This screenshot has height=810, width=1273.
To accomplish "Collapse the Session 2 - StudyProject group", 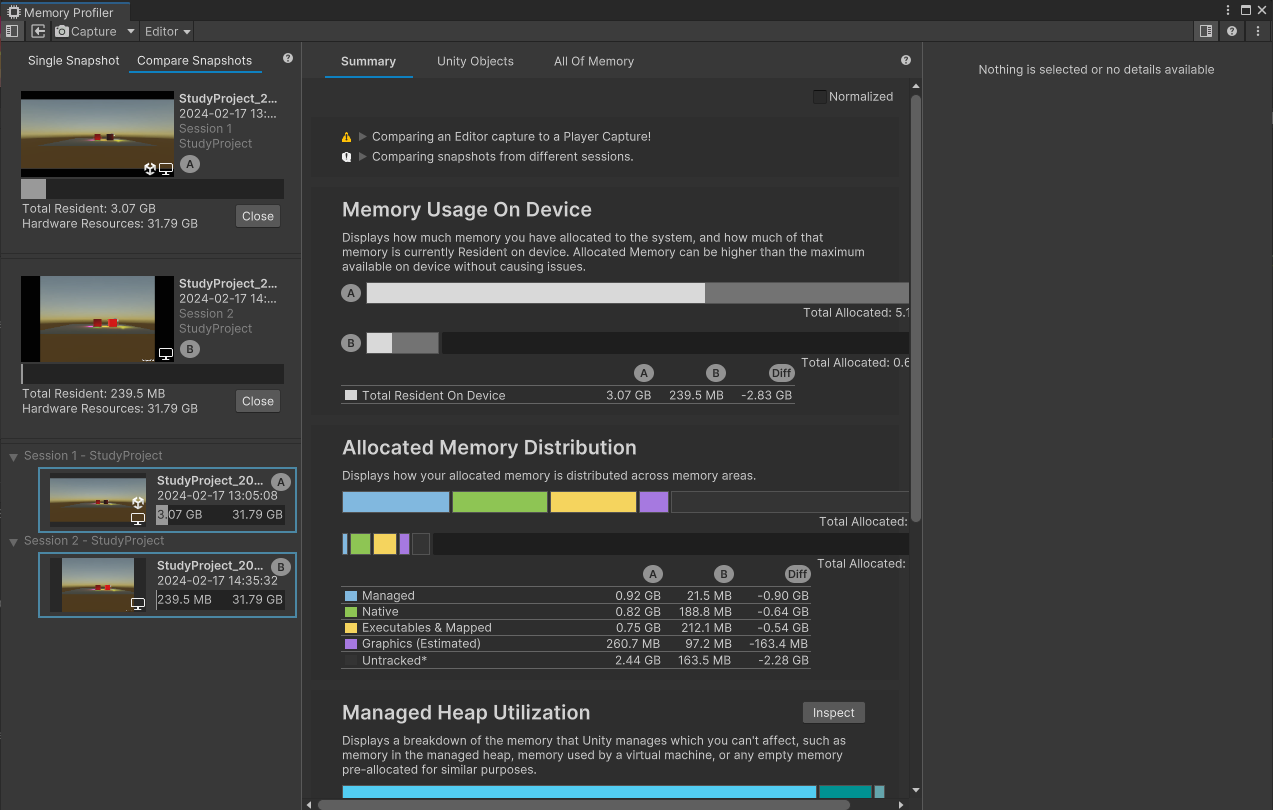I will (x=14, y=541).
